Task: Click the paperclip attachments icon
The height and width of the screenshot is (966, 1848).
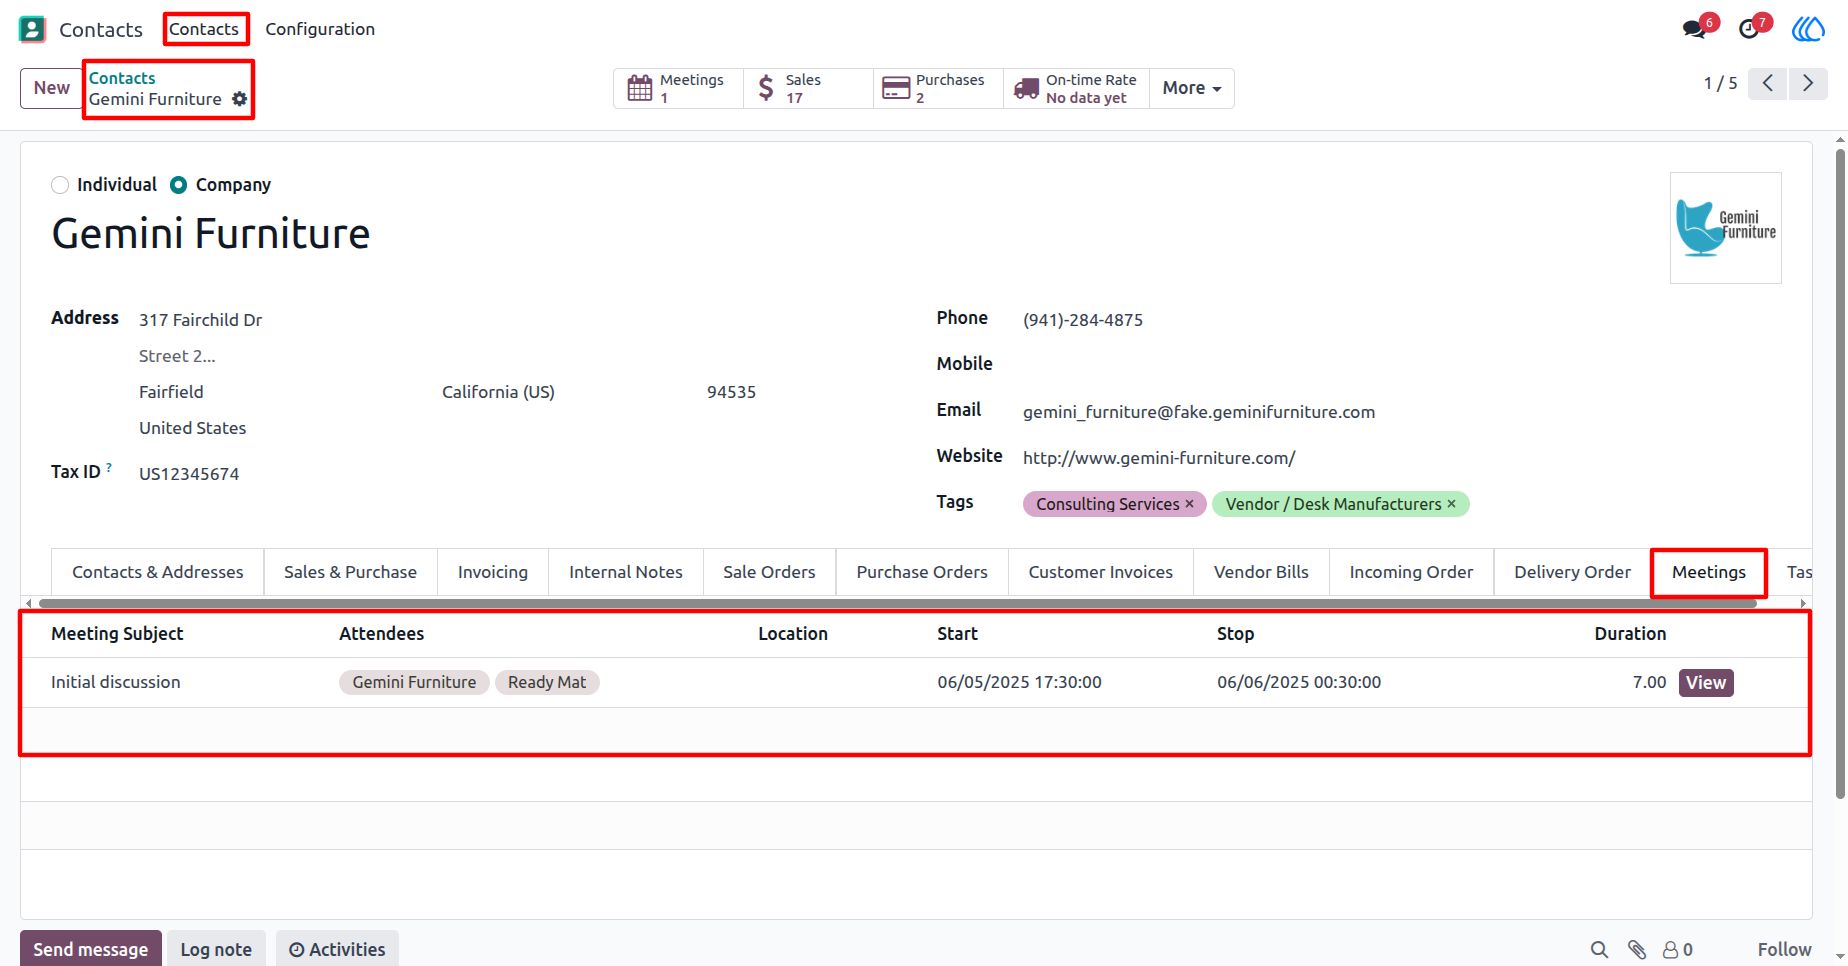Action: (1637, 950)
